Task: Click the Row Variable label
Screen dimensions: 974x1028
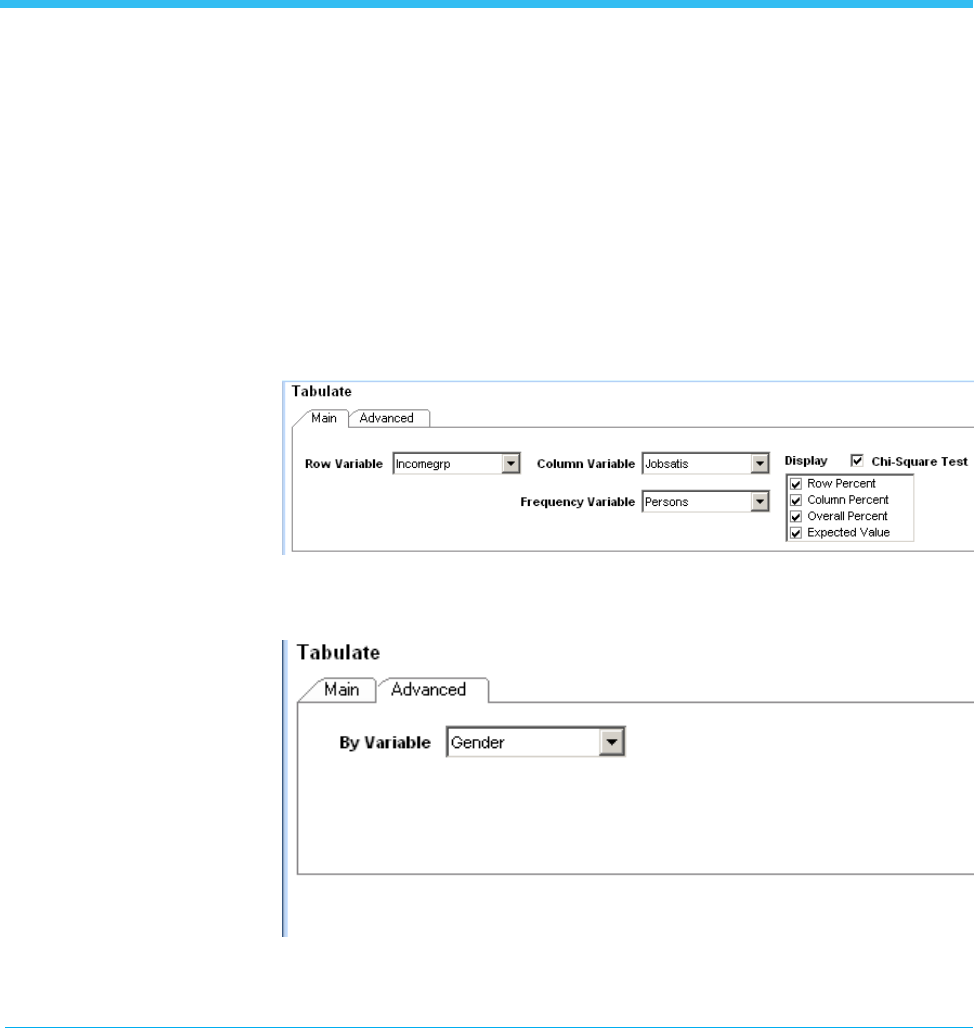Action: click(343, 464)
